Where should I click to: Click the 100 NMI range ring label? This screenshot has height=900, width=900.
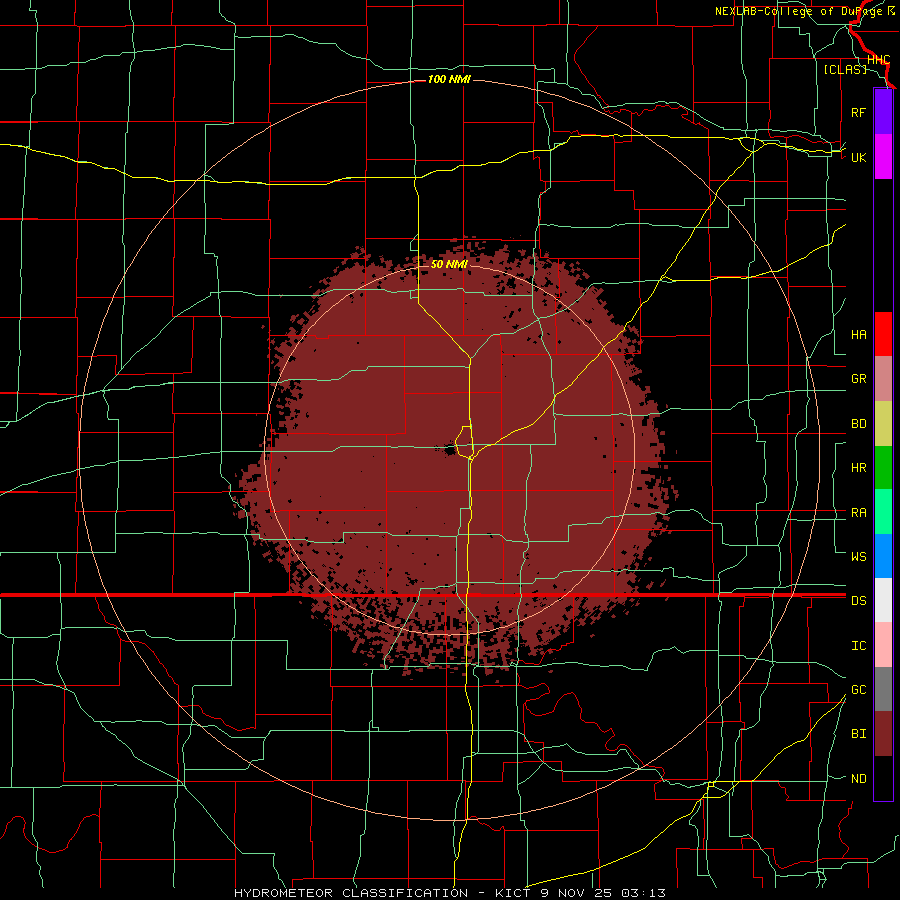point(449,79)
